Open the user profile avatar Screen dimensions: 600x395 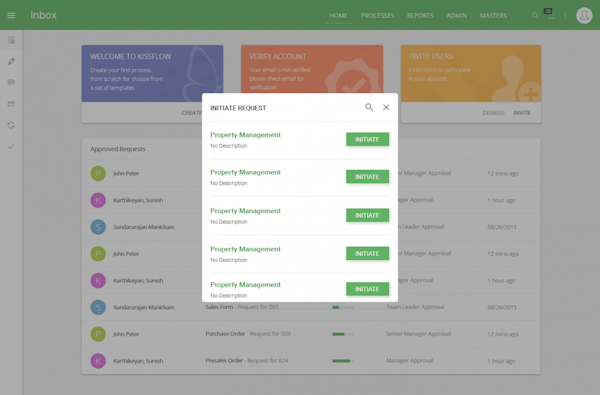pos(584,15)
